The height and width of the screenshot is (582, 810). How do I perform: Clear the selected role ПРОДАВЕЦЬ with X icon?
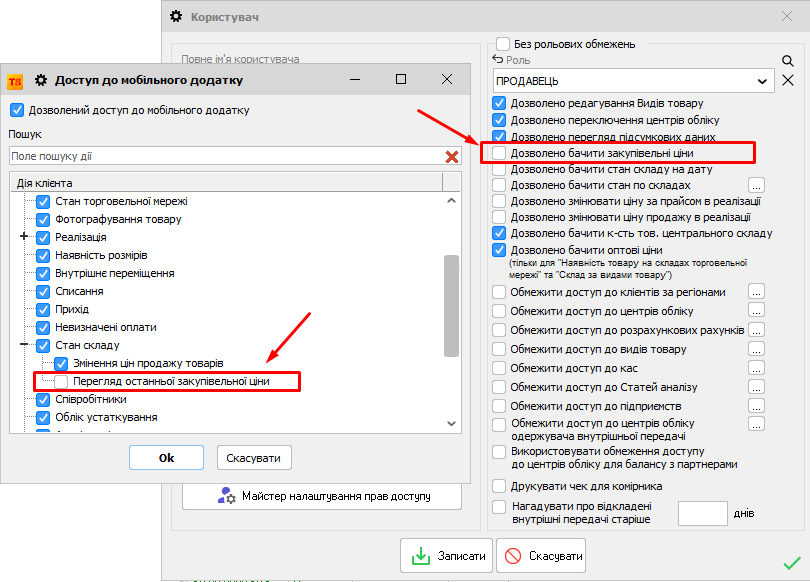pyautogui.click(x=788, y=80)
